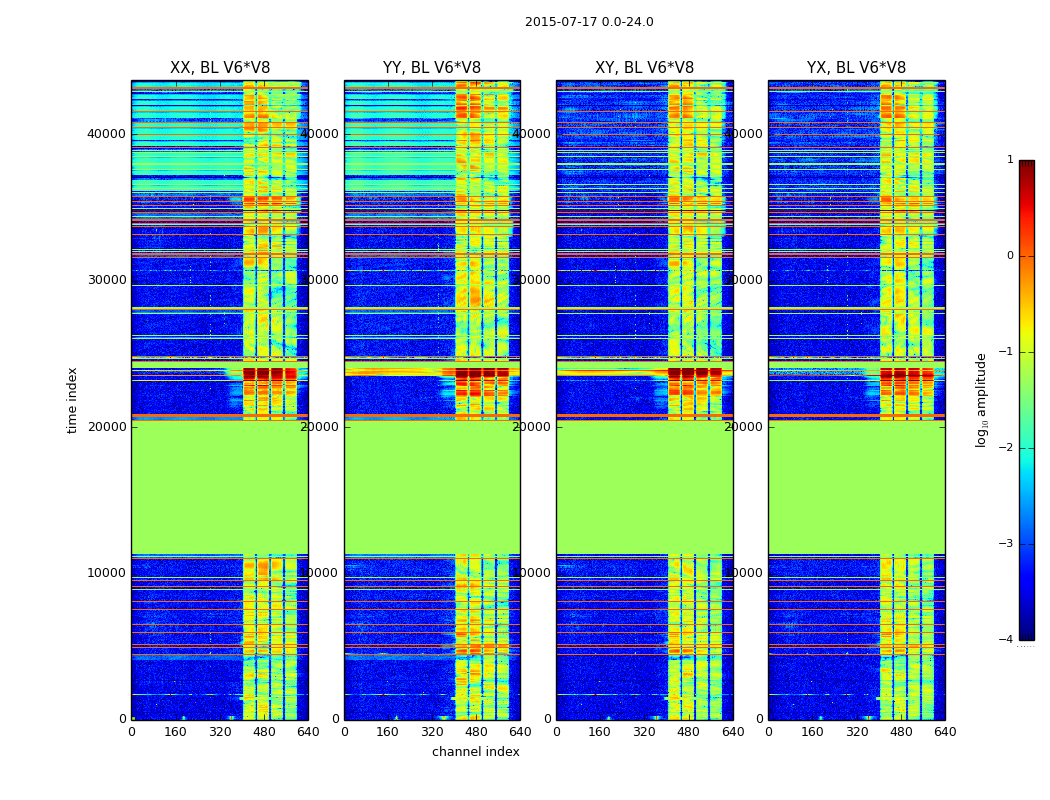1050x800 pixels.
Task: Click the '160' x-tick under the XX panel
Action: 175,732
